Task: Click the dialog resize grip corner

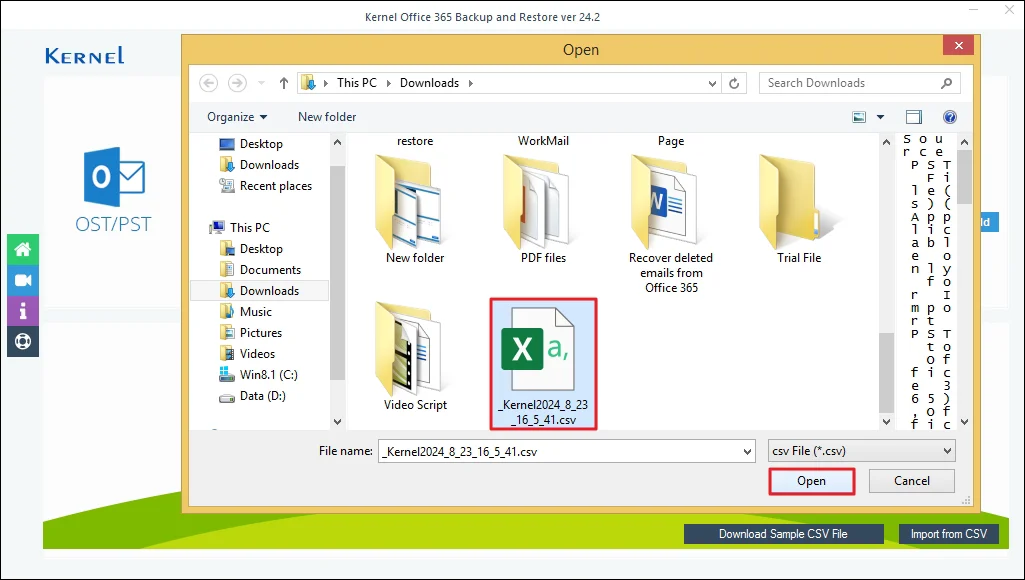Action: 965,500
